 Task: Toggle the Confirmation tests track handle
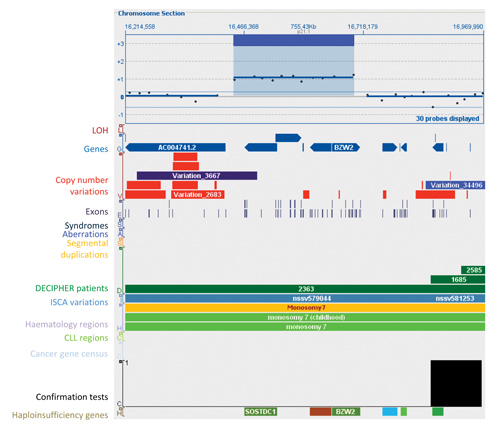(x=121, y=361)
